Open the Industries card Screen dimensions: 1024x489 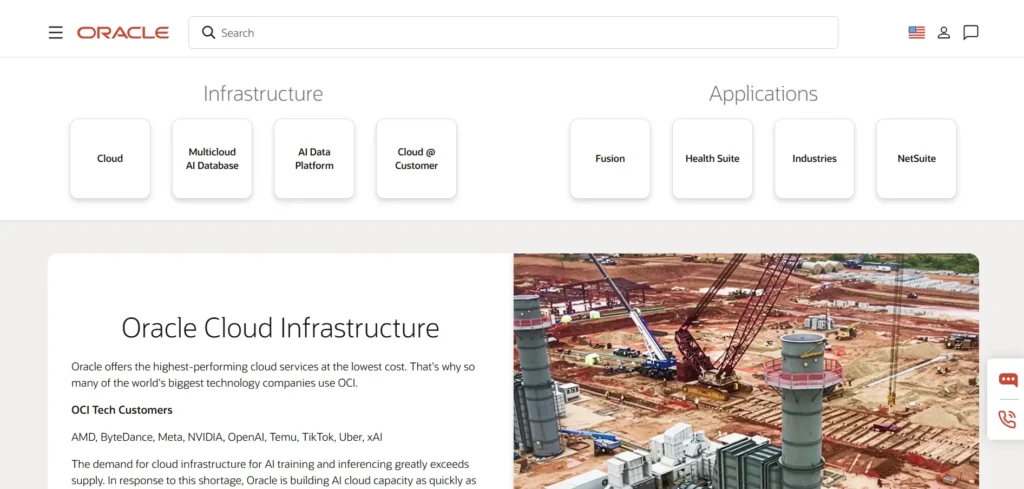click(814, 159)
